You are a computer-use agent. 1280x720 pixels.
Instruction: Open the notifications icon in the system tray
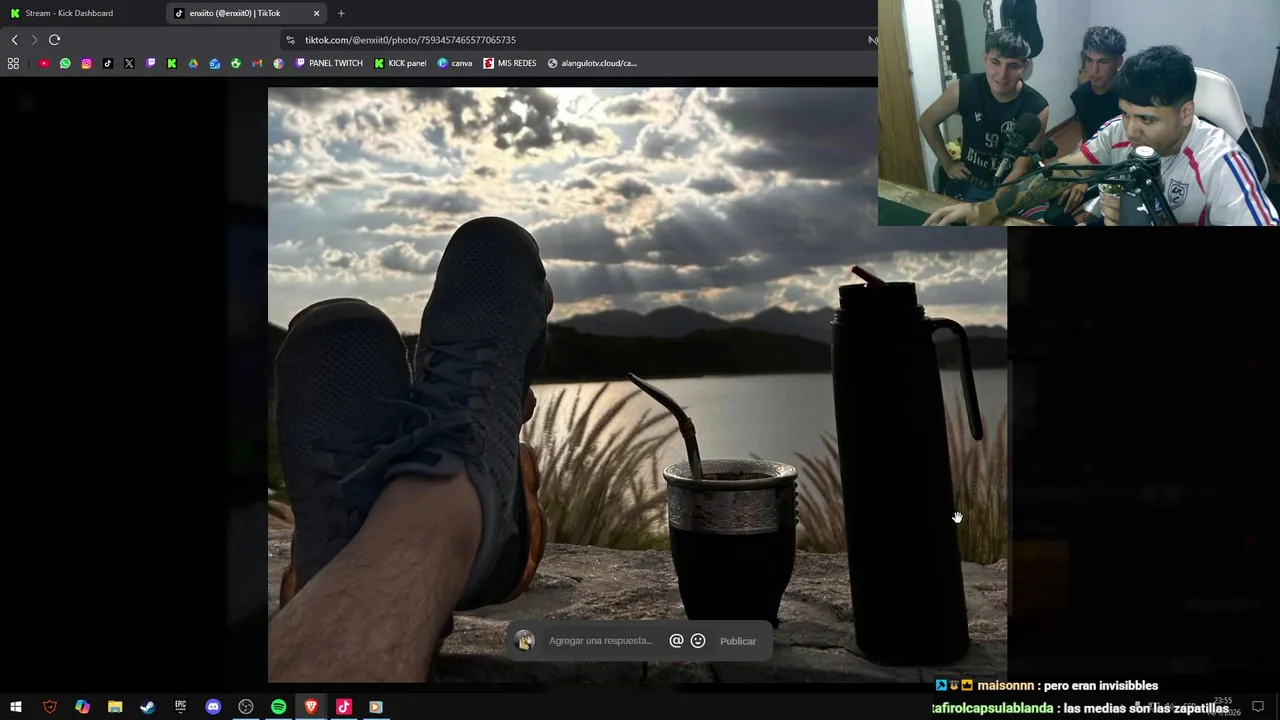tap(1258, 707)
